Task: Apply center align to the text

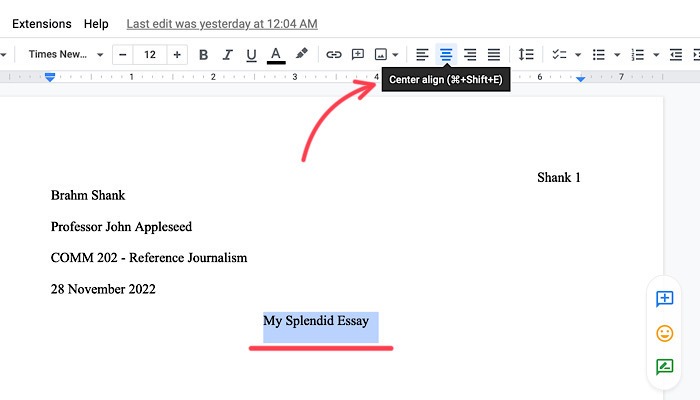Action: point(446,54)
